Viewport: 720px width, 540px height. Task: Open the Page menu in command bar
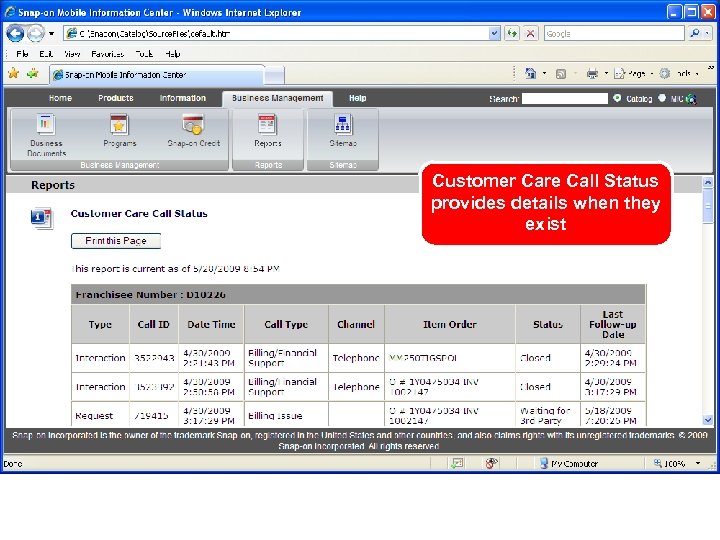click(633, 73)
